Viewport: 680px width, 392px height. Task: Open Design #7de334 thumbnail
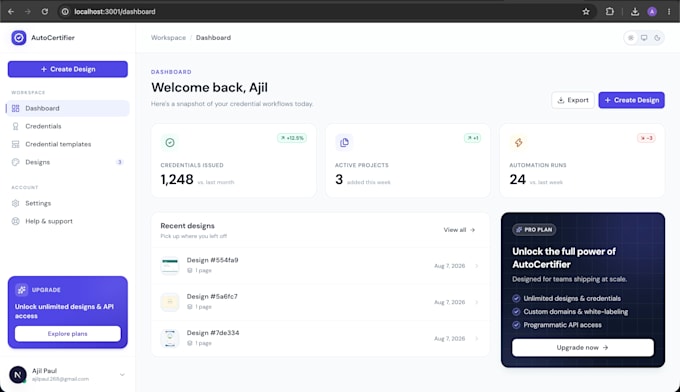pos(170,338)
